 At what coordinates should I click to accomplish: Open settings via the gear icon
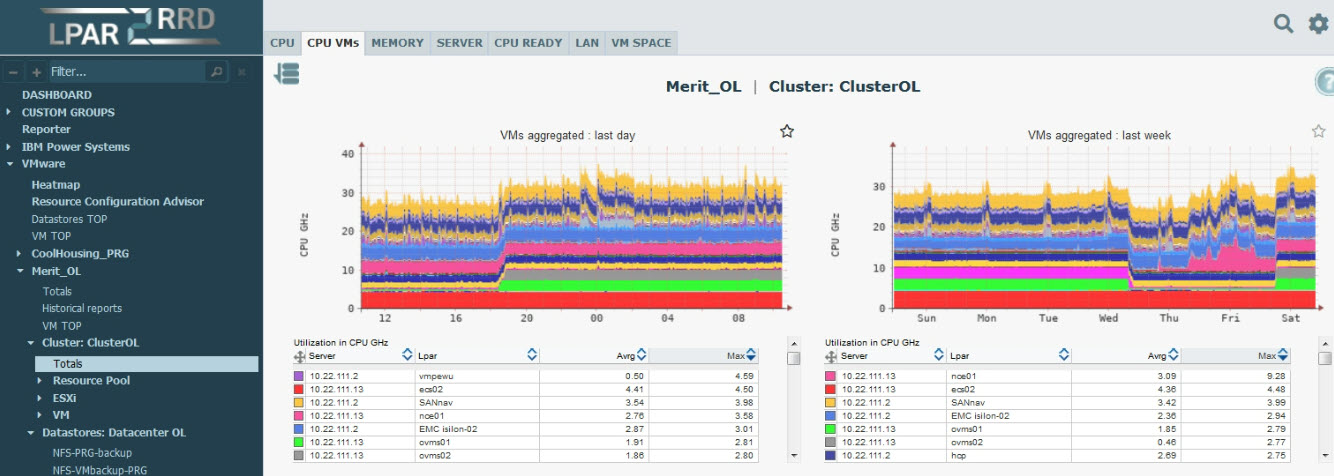tap(1318, 24)
